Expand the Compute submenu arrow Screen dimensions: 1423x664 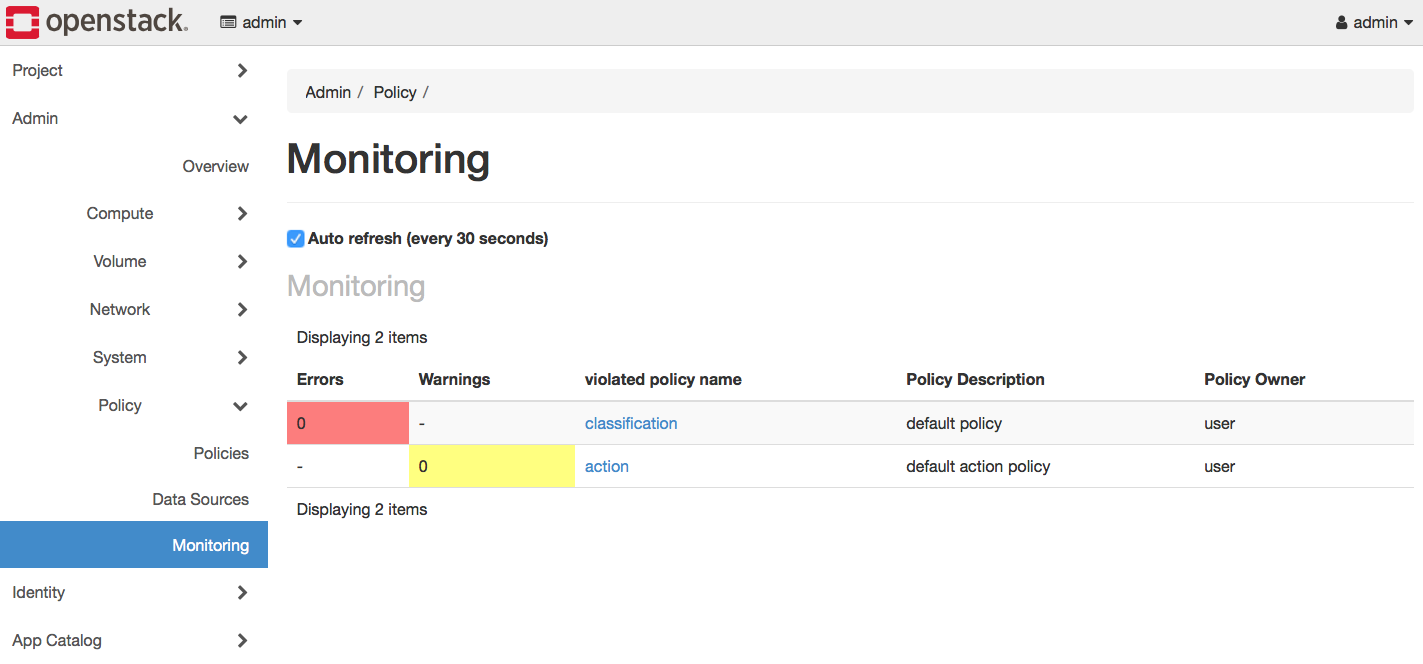tap(242, 213)
